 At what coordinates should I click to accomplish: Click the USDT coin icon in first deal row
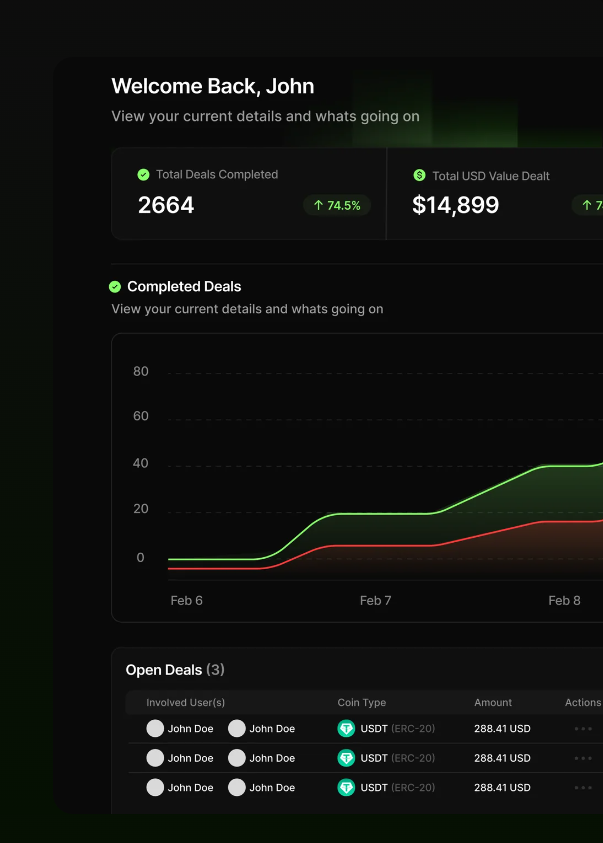[347, 729]
